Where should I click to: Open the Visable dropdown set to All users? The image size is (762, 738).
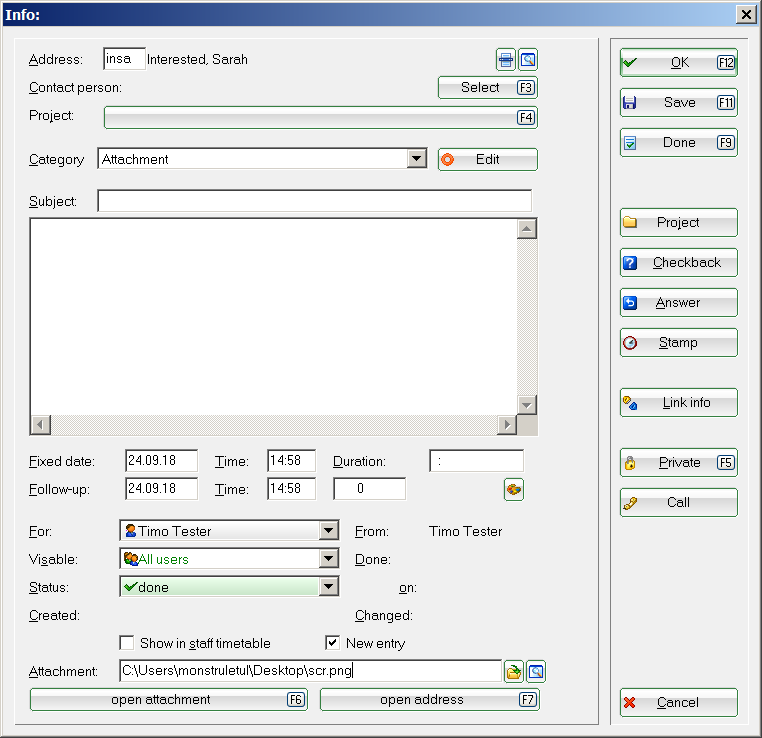(328, 559)
